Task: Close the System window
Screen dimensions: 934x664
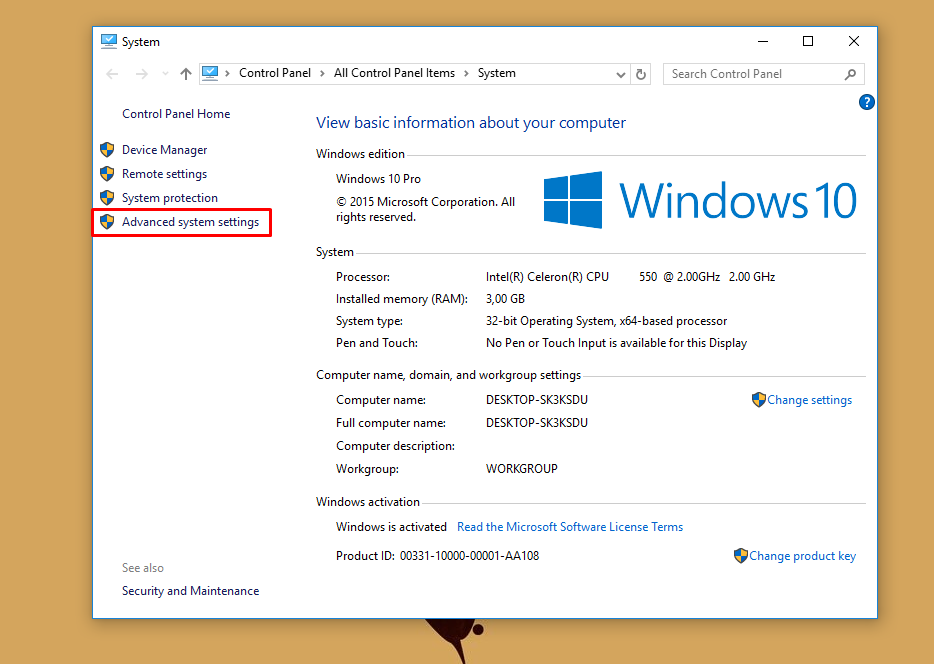Action: point(854,41)
